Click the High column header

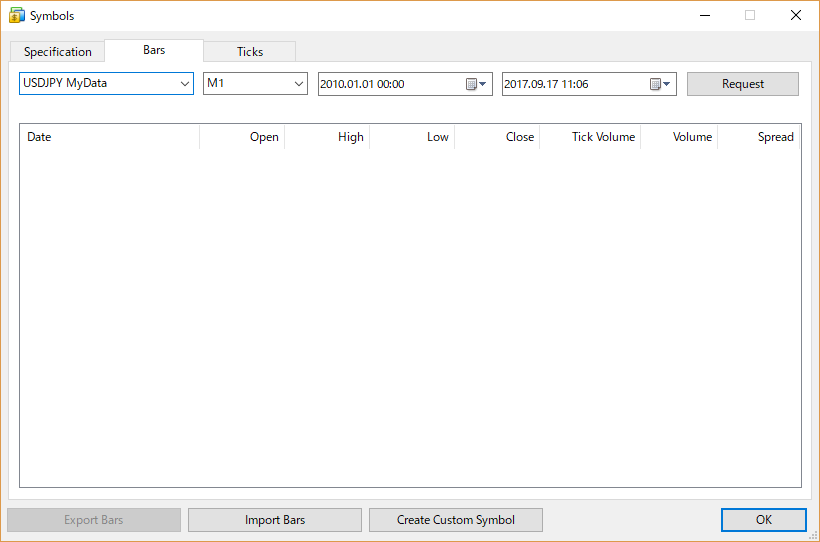point(328,137)
